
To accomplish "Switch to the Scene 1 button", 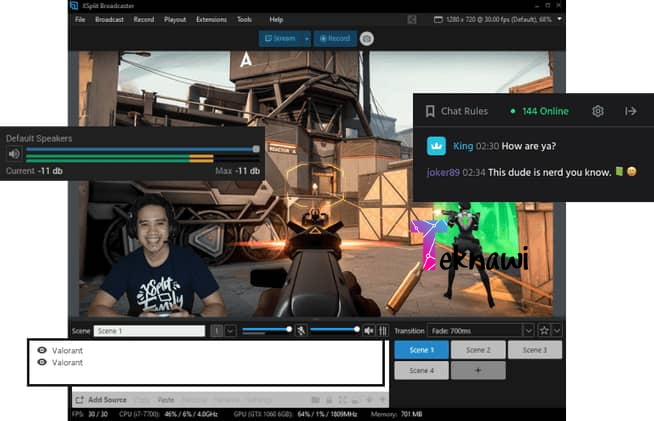I will (x=421, y=350).
